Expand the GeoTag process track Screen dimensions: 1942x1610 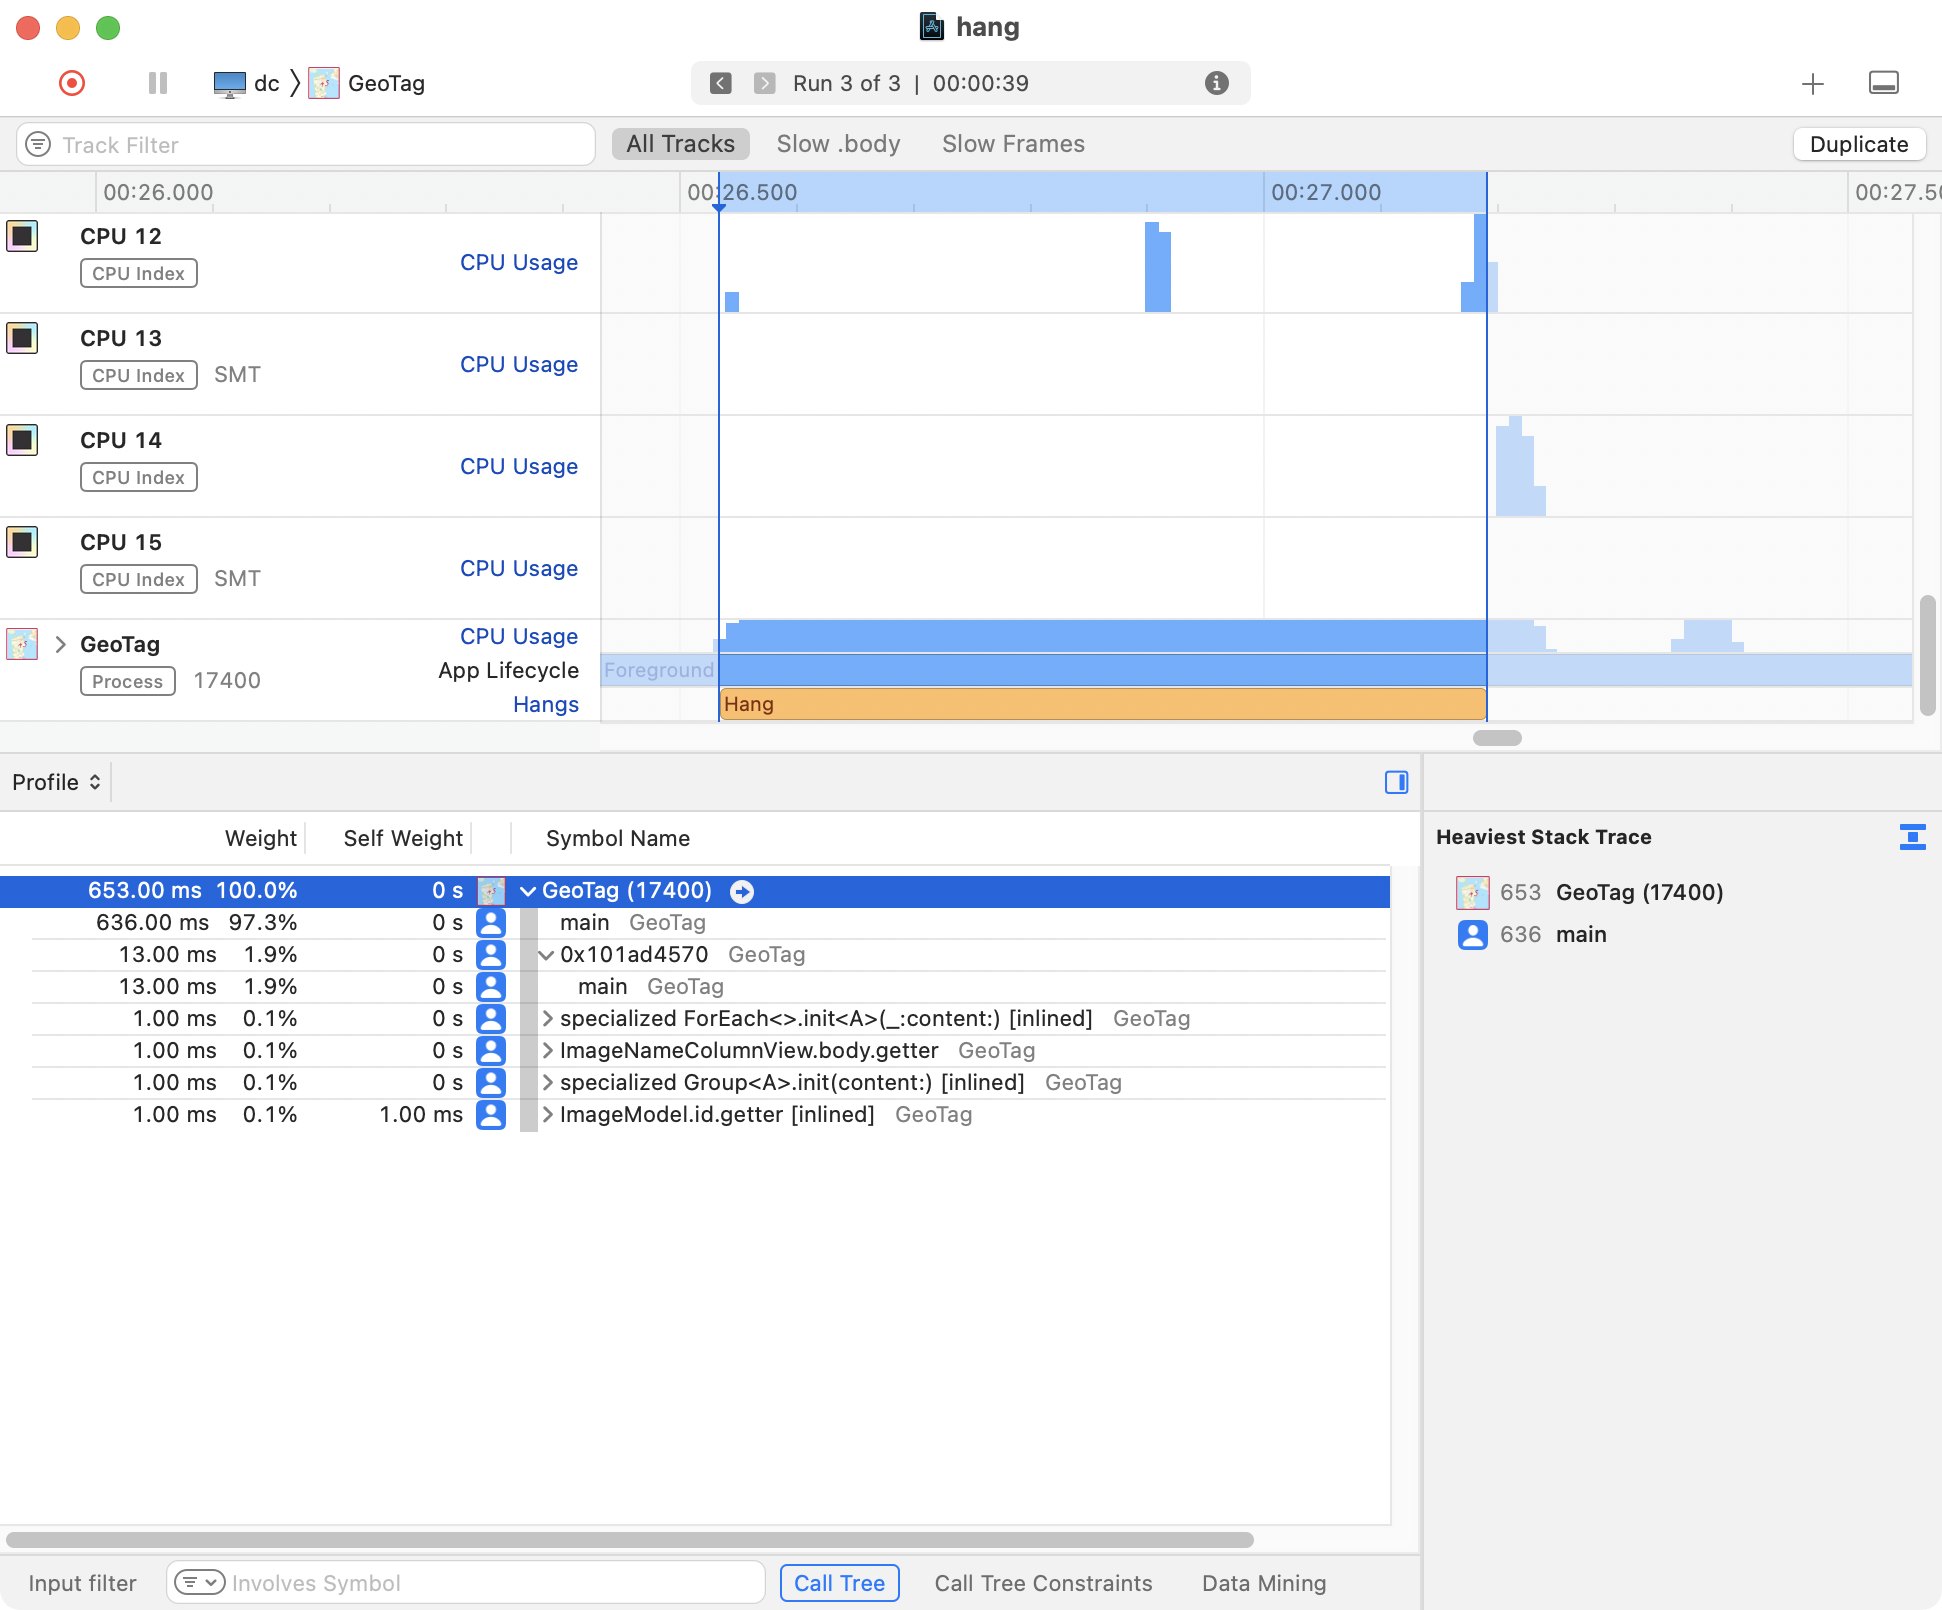[61, 644]
